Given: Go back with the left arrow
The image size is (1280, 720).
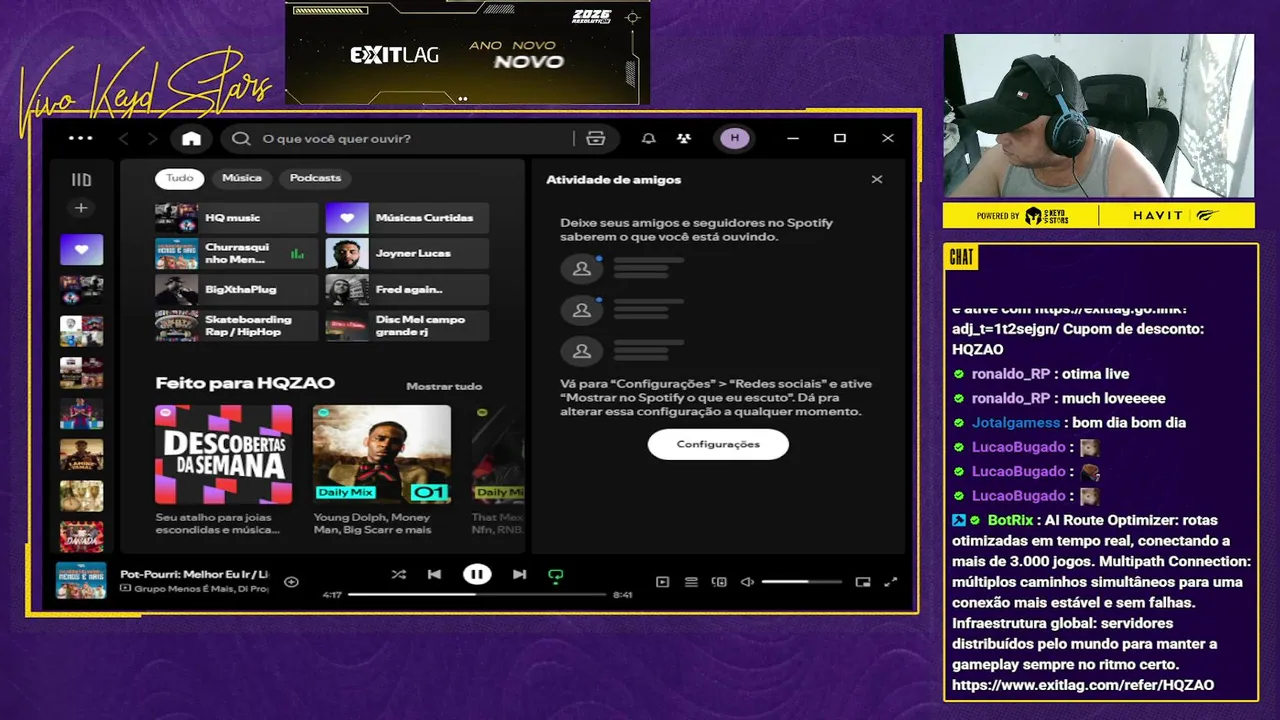Looking at the screenshot, I should 124,139.
